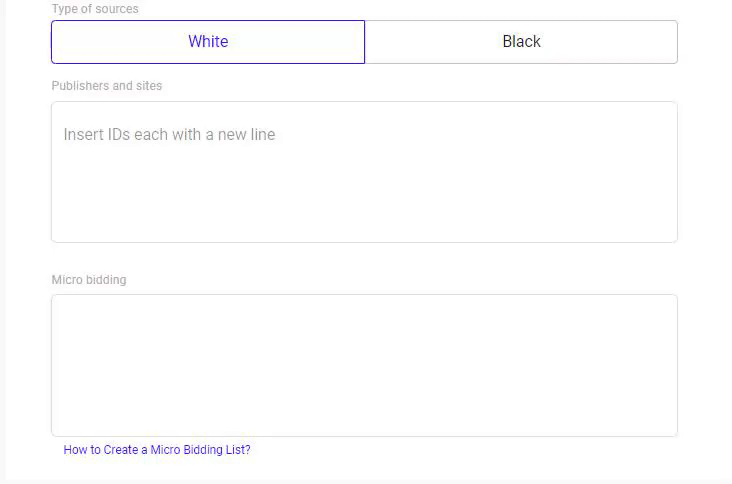
Task: Switch source list to White
Action: tap(208, 42)
